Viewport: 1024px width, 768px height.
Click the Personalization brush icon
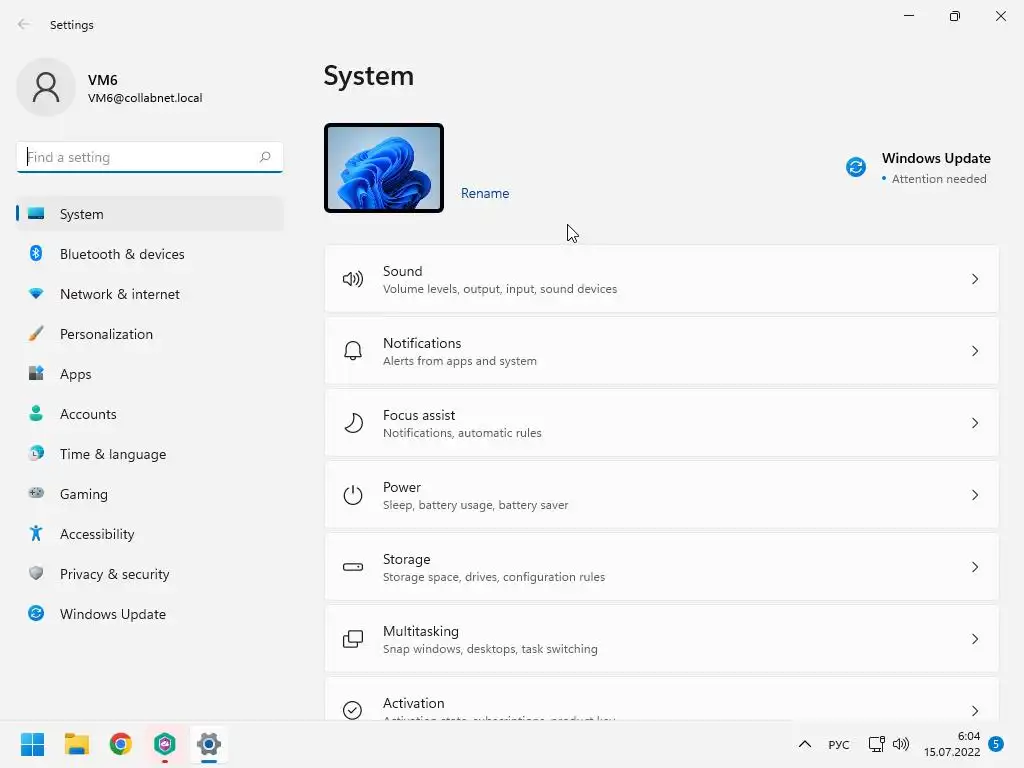click(36, 334)
